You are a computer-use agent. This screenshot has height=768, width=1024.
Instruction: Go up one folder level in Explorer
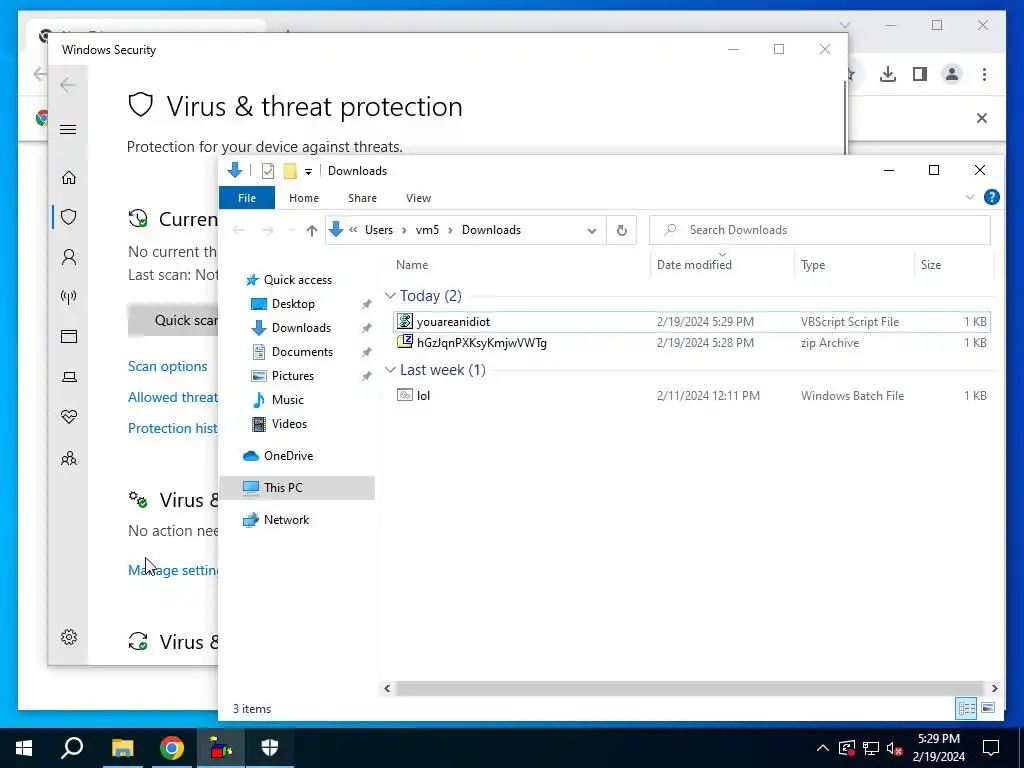tap(312, 230)
